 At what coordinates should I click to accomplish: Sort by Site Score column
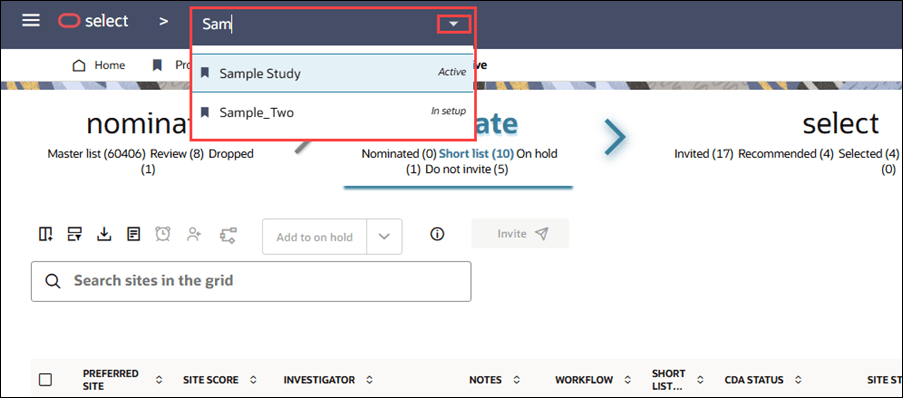pos(254,380)
